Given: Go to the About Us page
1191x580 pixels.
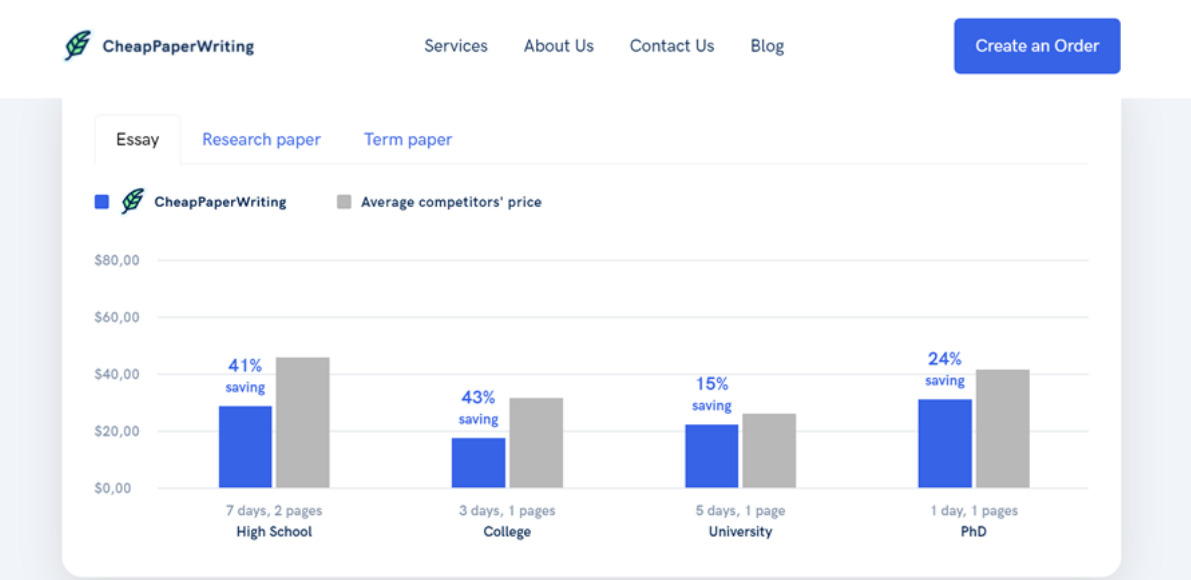Looking at the screenshot, I should tap(559, 46).
